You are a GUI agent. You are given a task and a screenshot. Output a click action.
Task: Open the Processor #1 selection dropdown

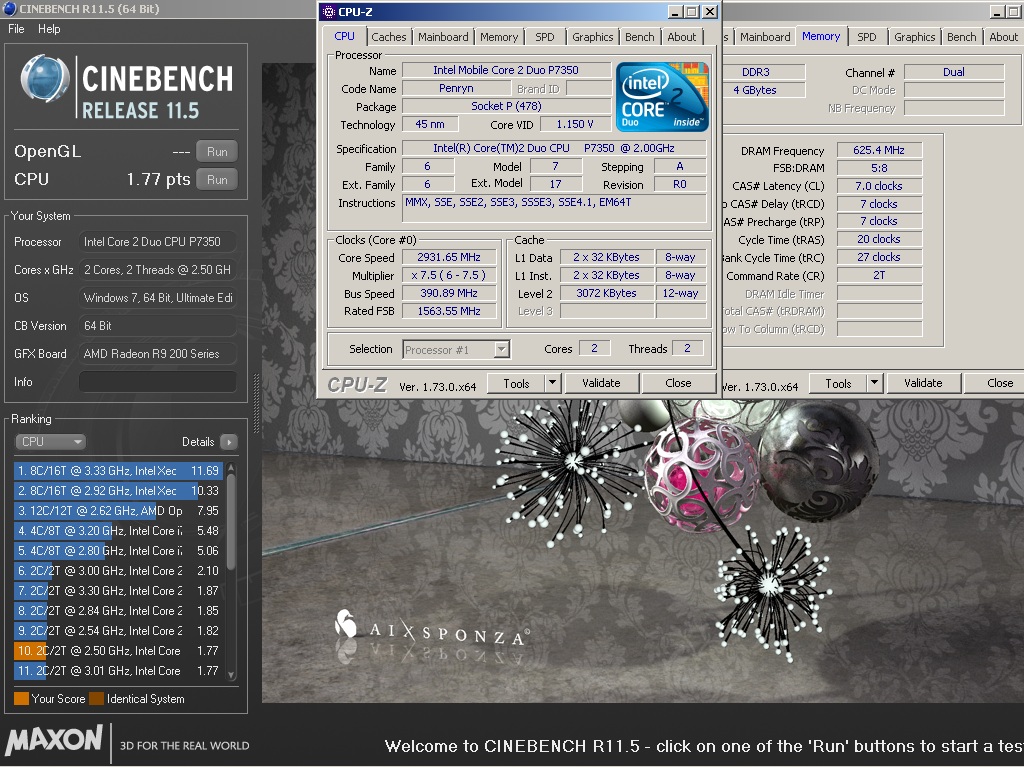click(456, 349)
